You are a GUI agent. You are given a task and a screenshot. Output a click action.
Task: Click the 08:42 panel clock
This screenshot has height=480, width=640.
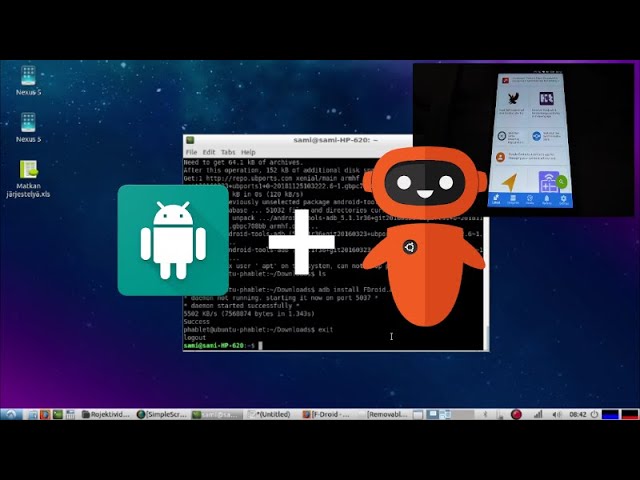(578, 415)
